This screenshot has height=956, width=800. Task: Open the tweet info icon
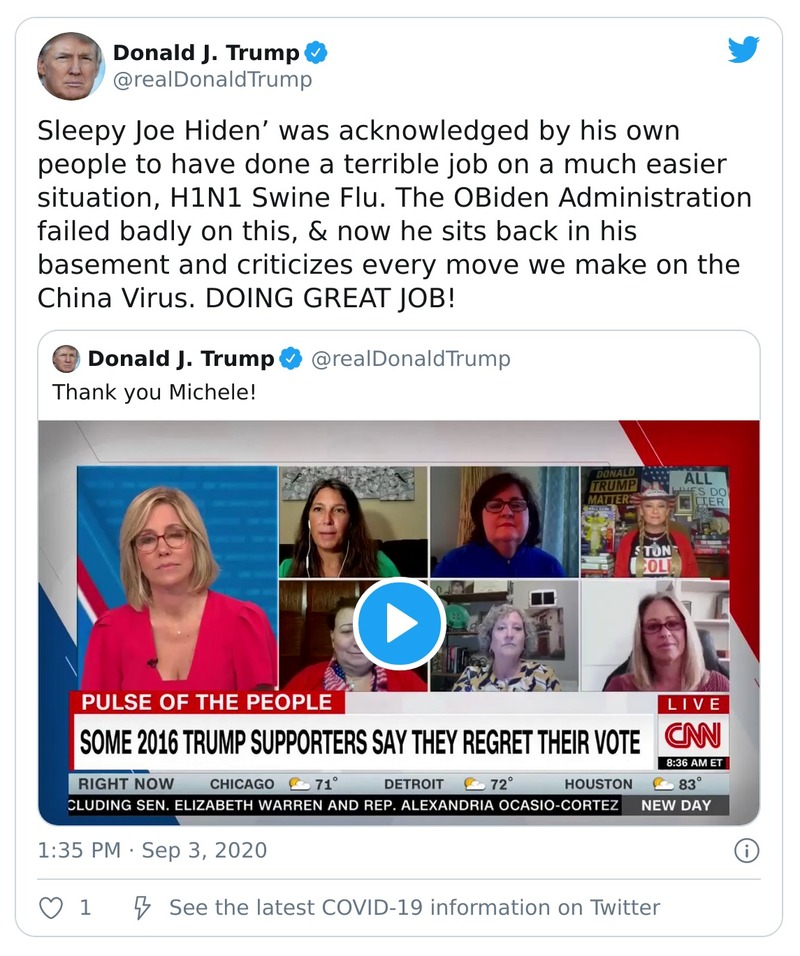point(745,849)
